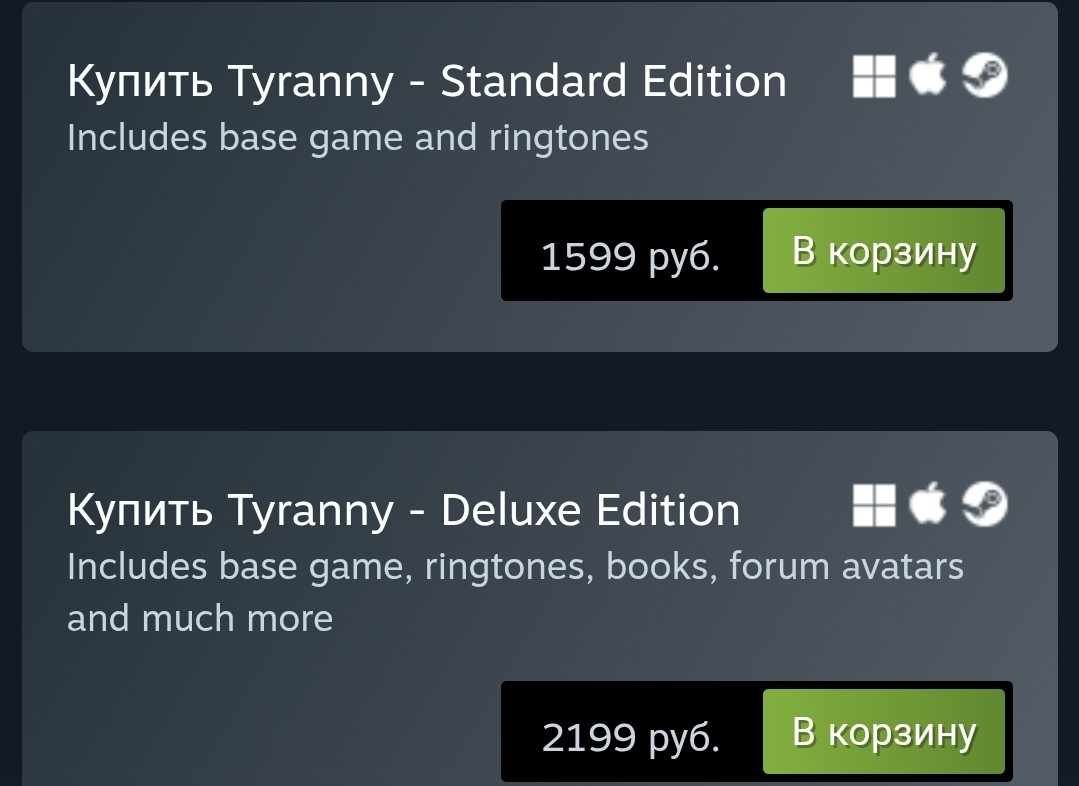This screenshot has height=786, width=1079.
Task: Add Deluxe Edition to cart via В корзину
Action: coord(884,731)
